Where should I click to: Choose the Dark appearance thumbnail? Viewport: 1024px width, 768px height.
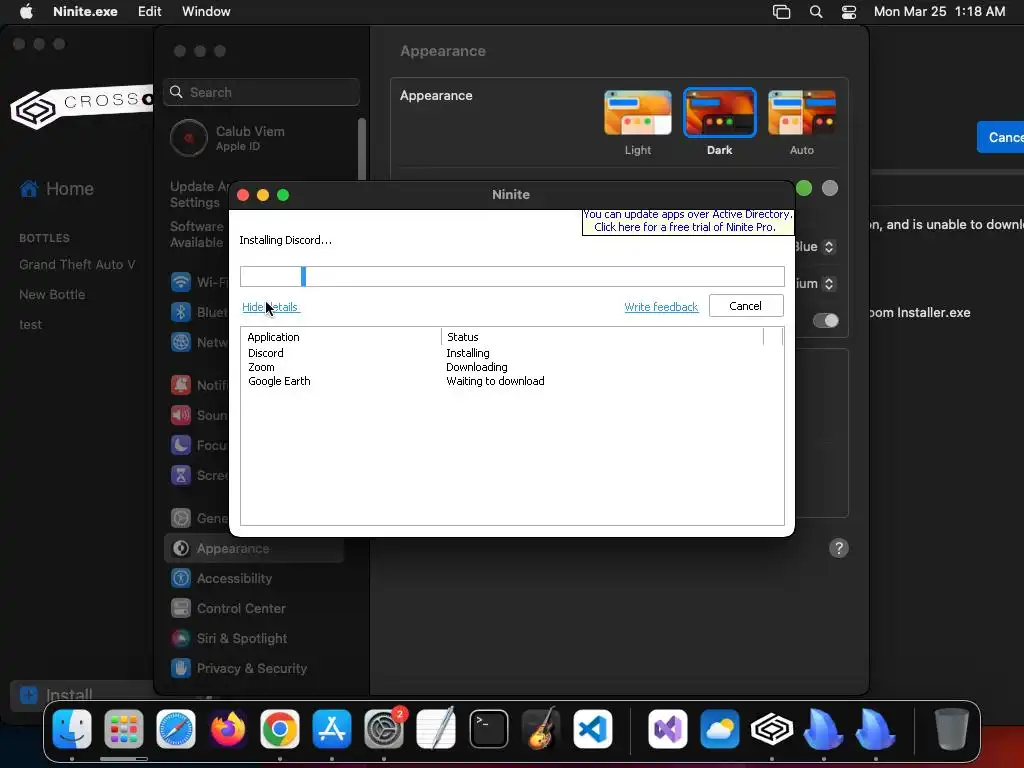point(720,113)
